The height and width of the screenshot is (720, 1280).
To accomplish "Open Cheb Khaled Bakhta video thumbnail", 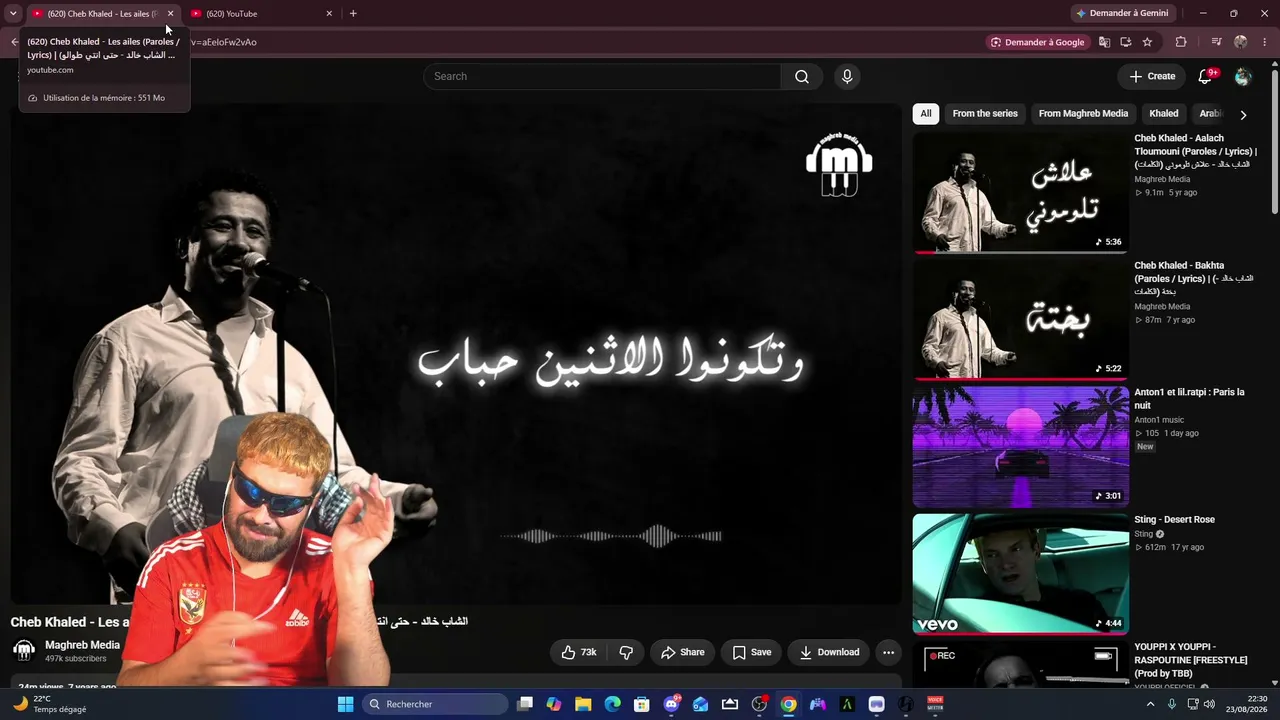I will coord(1020,320).
